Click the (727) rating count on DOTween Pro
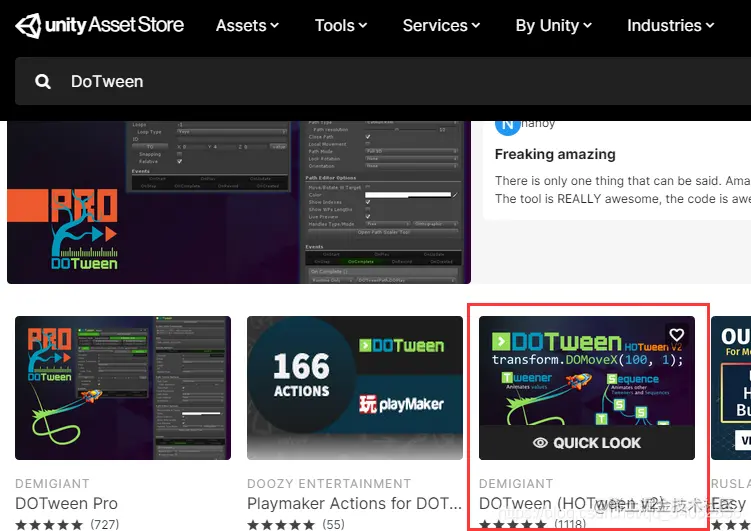 tap(105, 524)
